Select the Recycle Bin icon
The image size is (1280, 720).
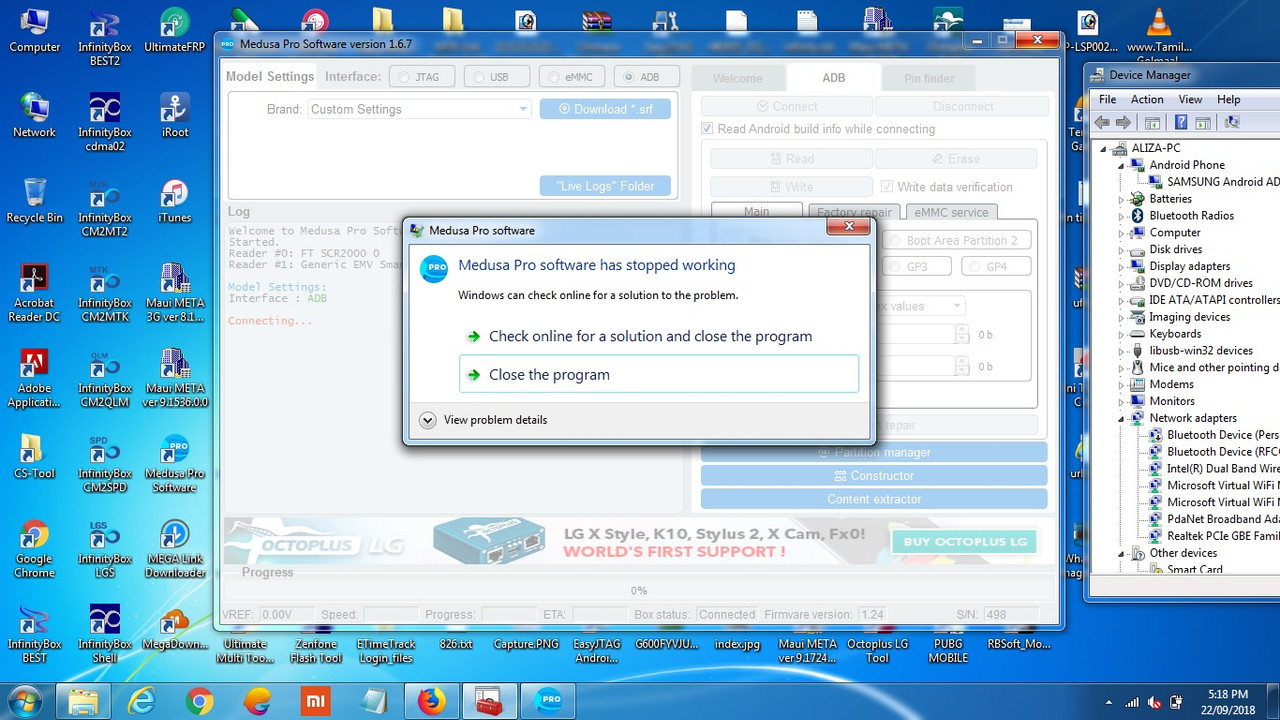[x=34, y=201]
